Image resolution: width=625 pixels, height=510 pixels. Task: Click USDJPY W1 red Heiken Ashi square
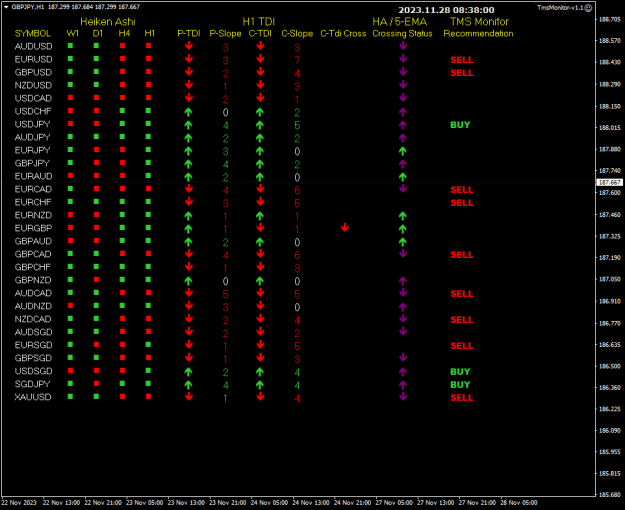71,124
